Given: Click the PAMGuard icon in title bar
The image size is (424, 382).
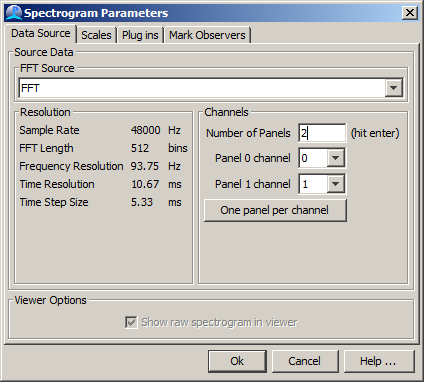Looking at the screenshot, I should 13,13.
